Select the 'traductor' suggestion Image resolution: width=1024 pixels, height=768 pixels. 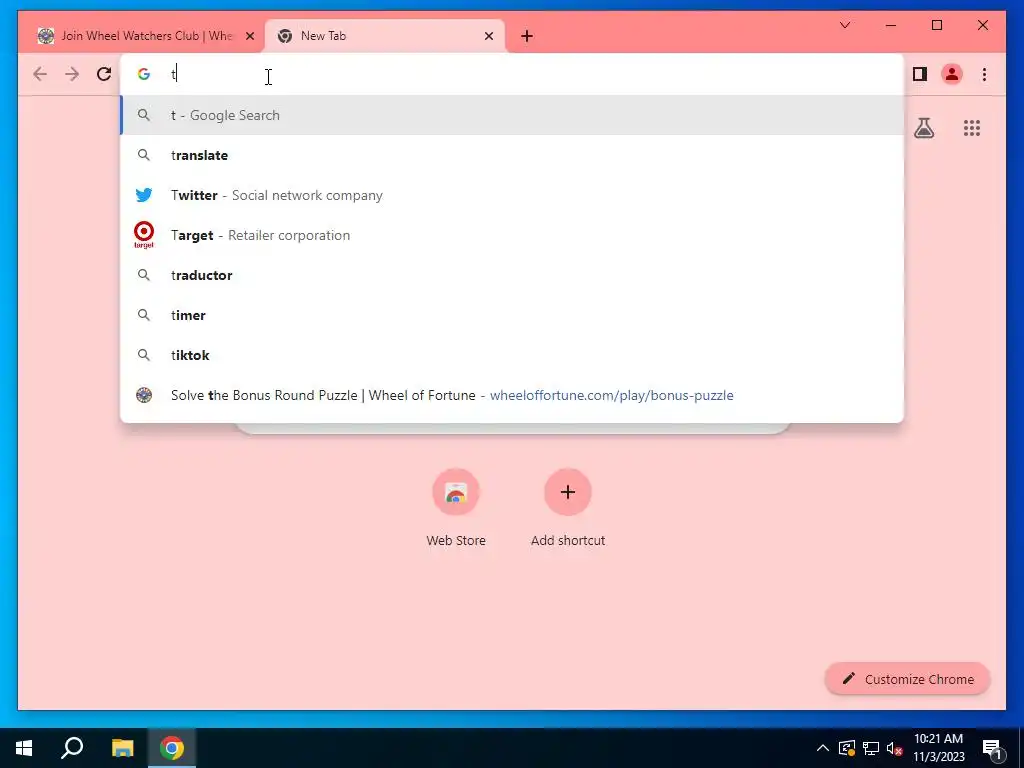(x=512, y=275)
